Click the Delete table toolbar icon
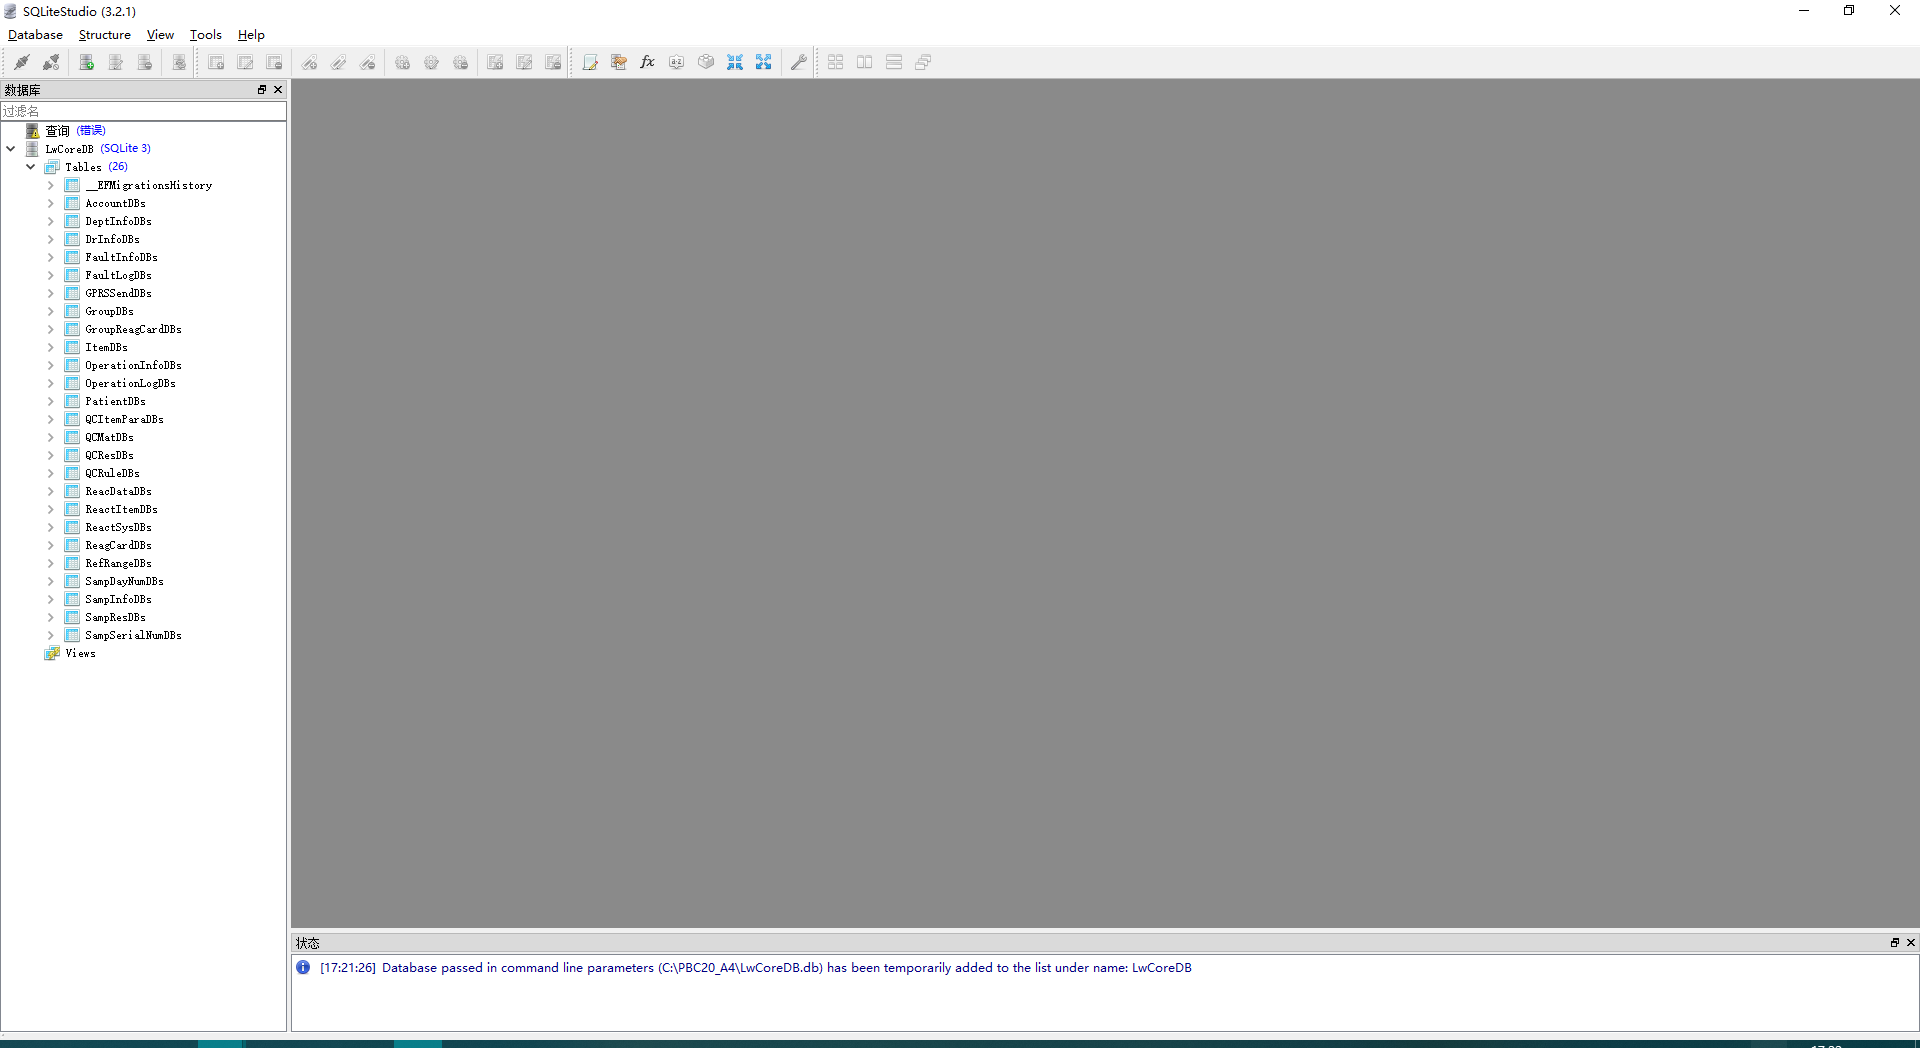 (x=274, y=62)
